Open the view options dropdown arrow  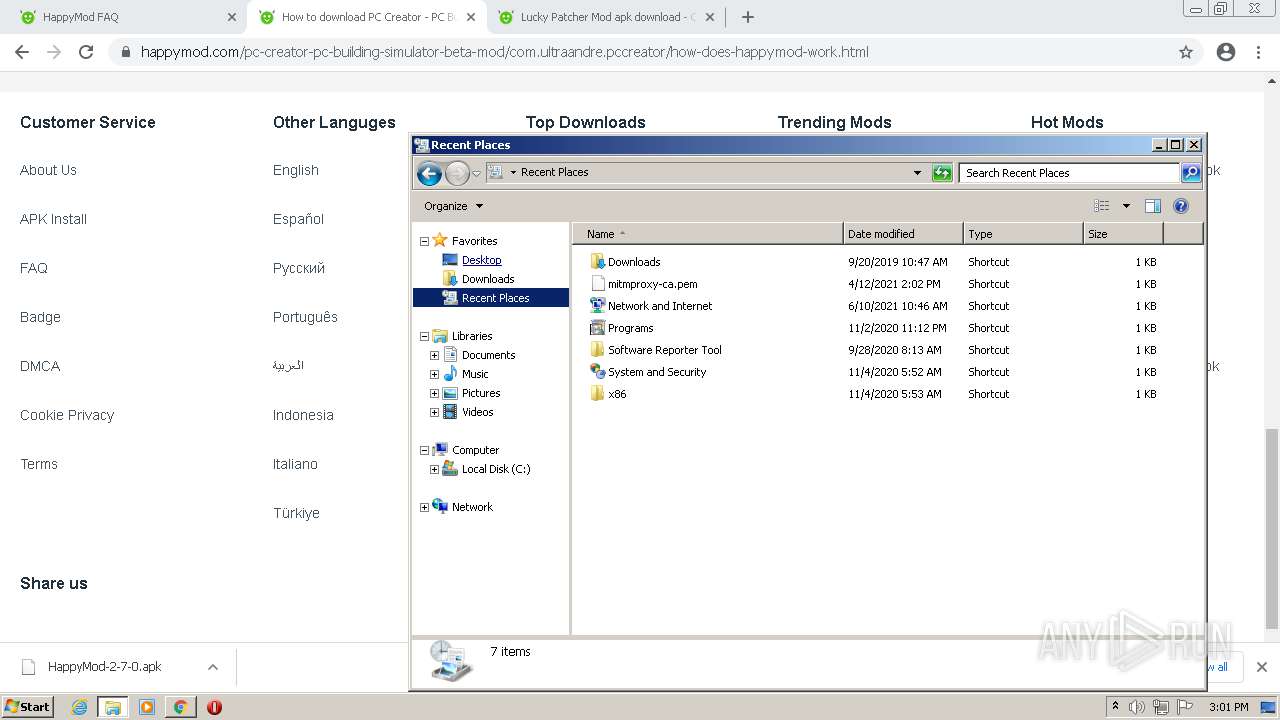(x=1126, y=206)
